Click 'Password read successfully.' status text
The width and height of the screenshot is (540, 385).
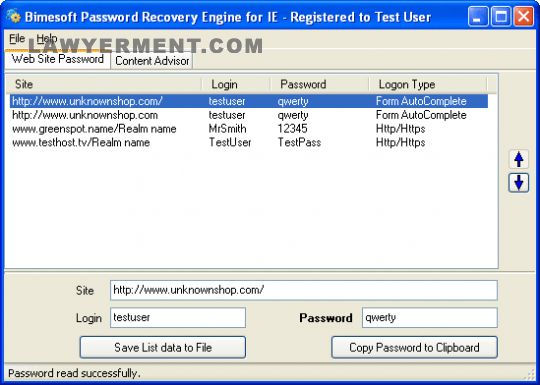tap(74, 373)
